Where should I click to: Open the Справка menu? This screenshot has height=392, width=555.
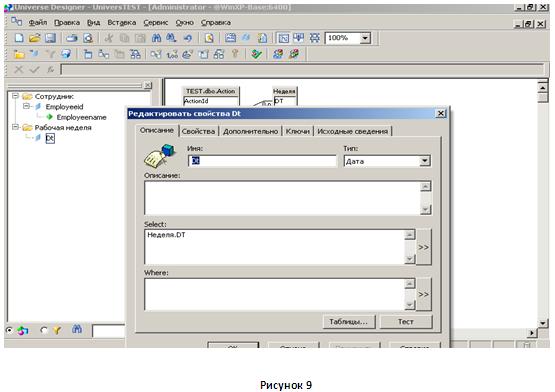pos(216,23)
